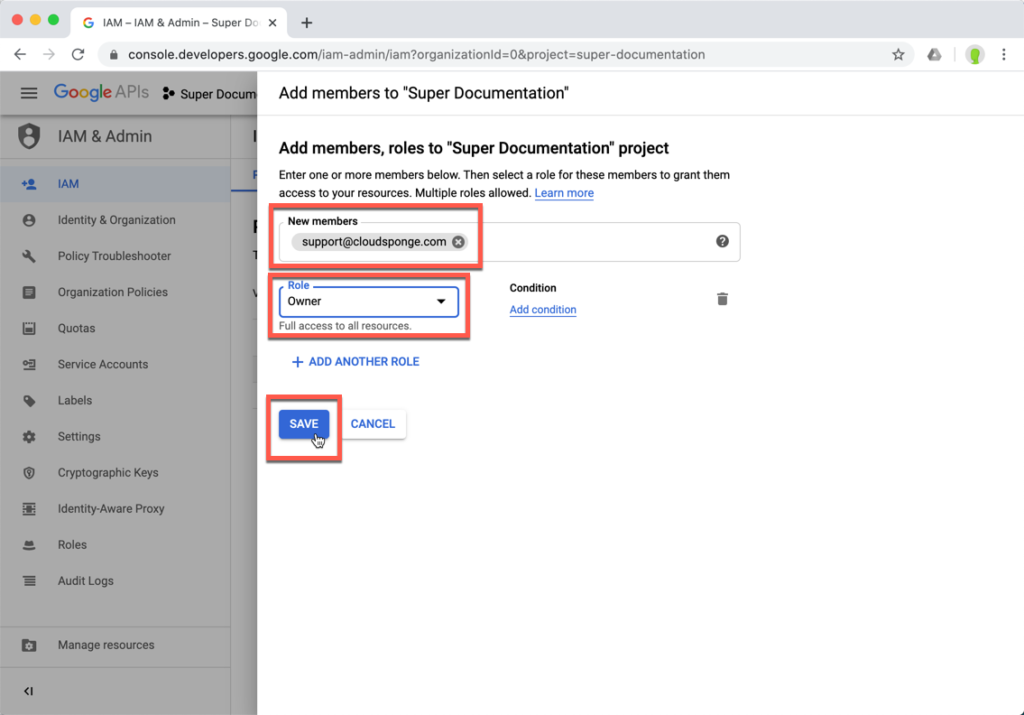The height and width of the screenshot is (715, 1024).
Task: Open Policy Troubleshooter
Action: [x=115, y=256]
